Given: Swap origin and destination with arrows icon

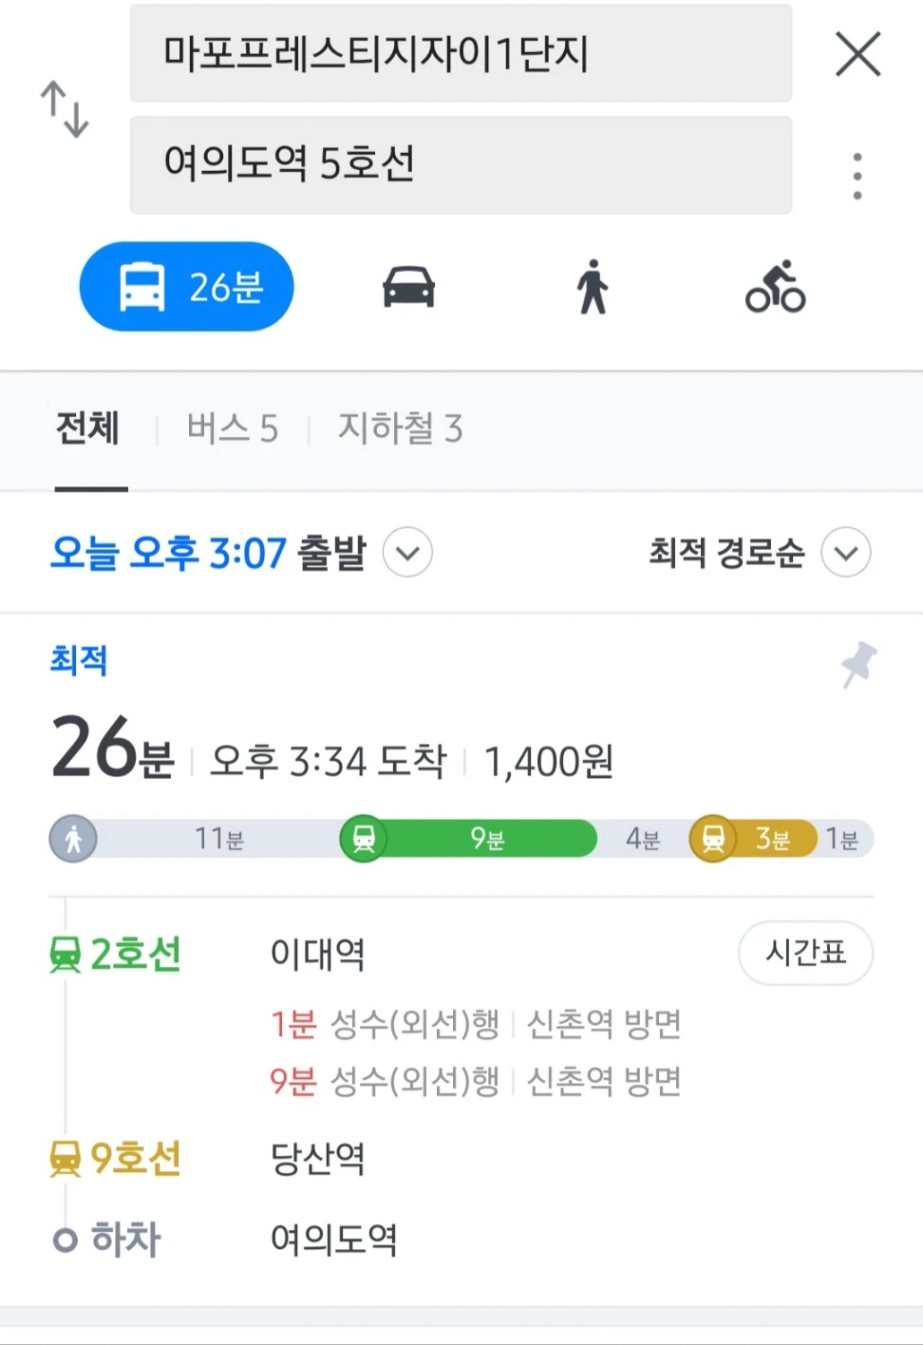Looking at the screenshot, I should pyautogui.click(x=65, y=109).
